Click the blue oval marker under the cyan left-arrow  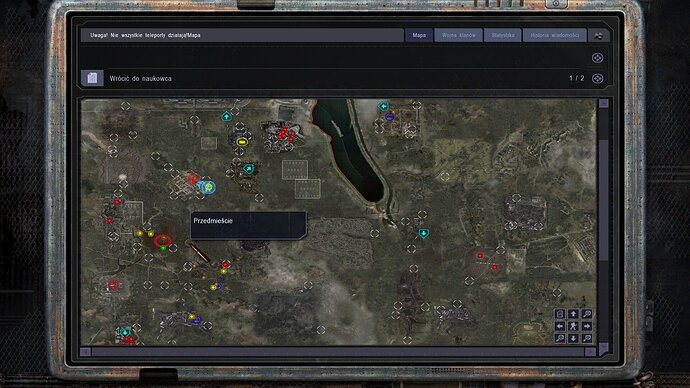click(x=389, y=117)
